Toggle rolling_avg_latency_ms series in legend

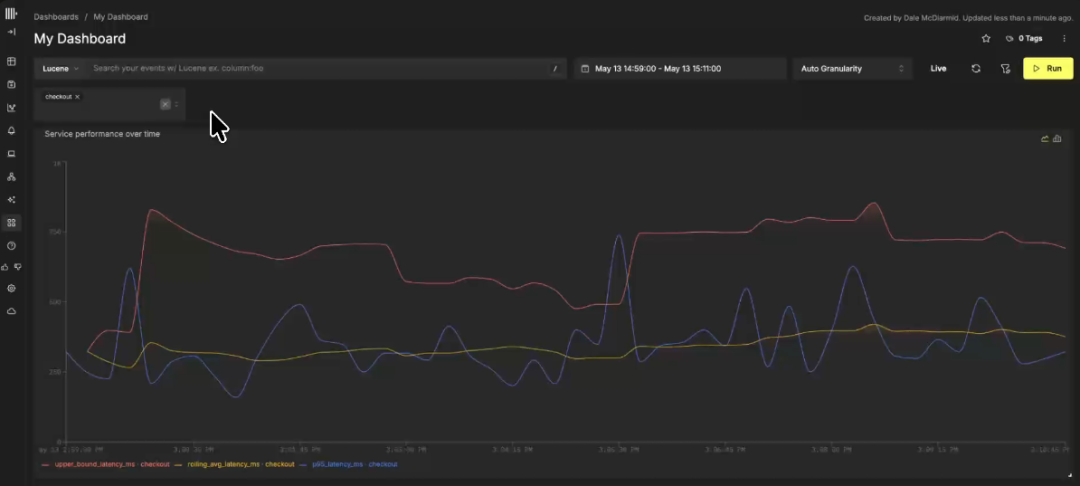(x=235, y=464)
